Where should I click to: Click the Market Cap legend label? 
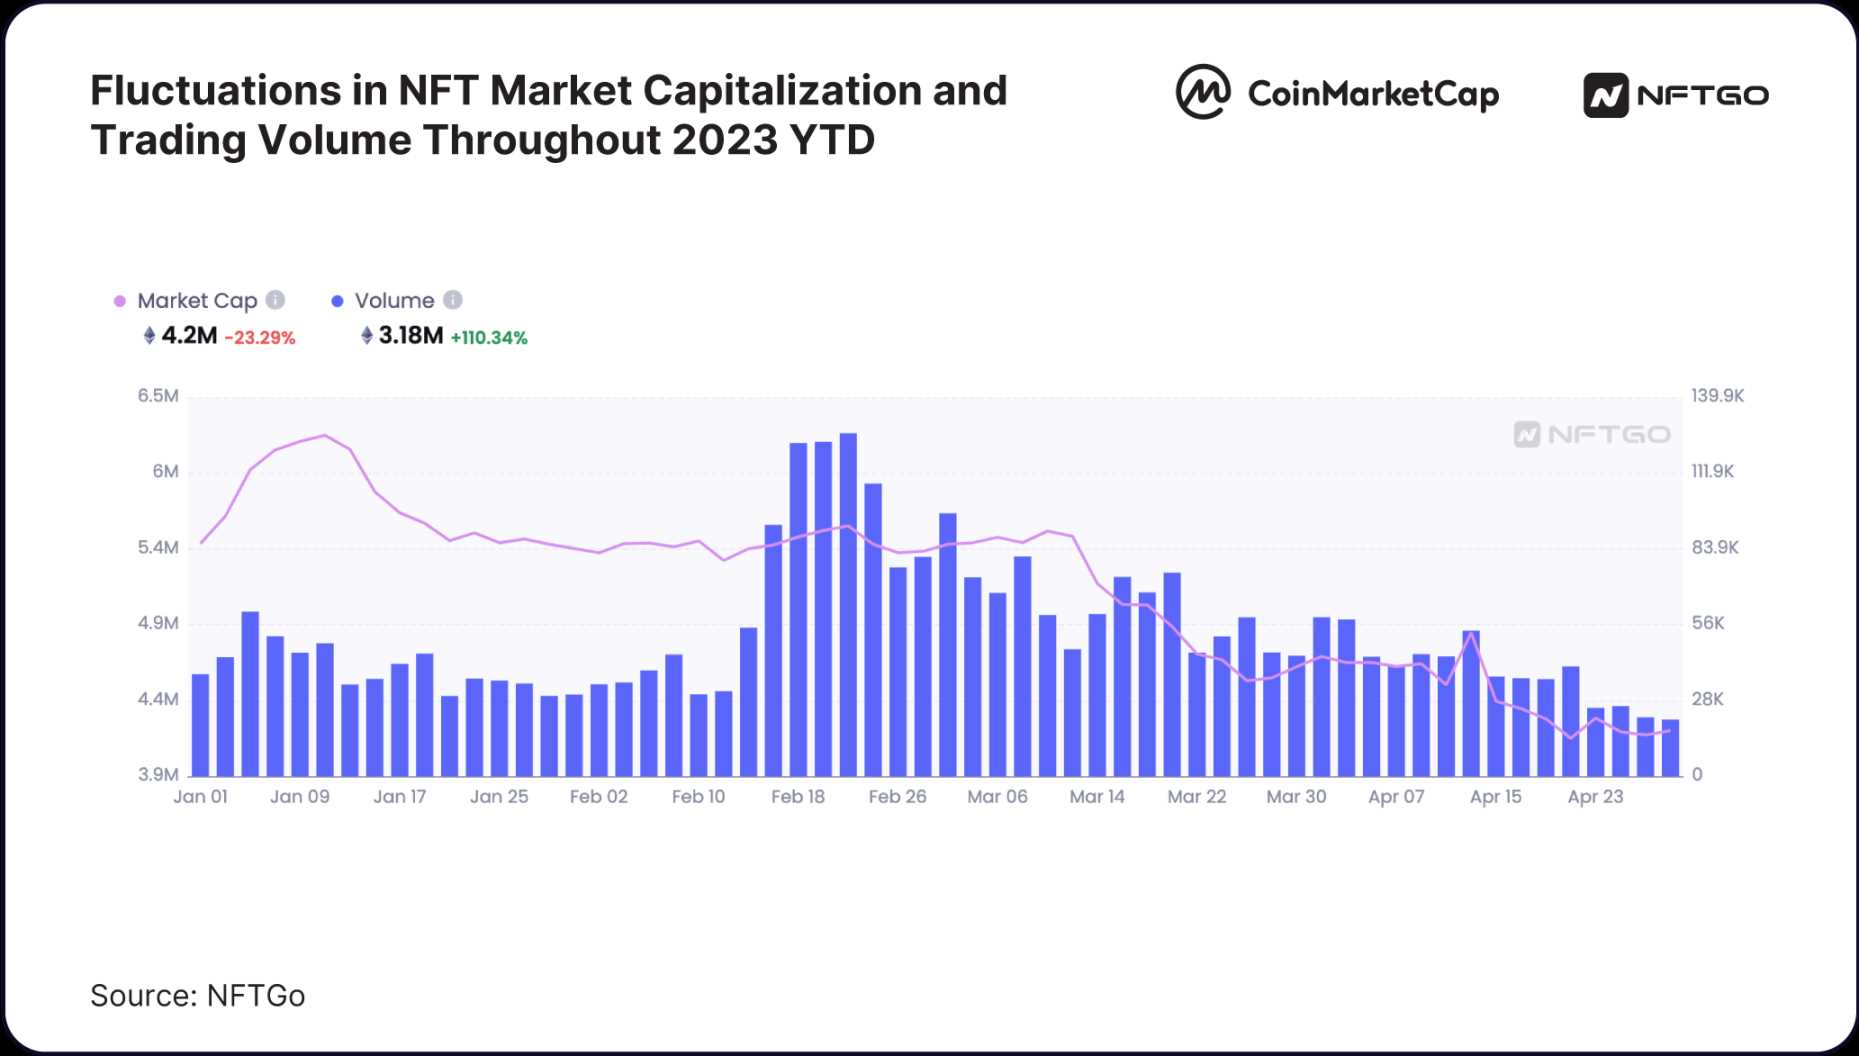coord(197,301)
